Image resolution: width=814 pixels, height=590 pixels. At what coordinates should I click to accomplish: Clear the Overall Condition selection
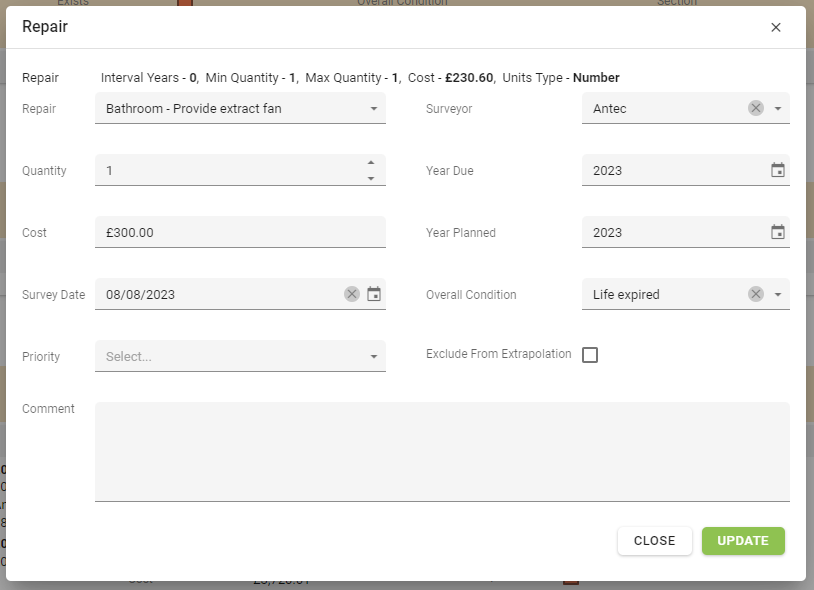(x=756, y=294)
